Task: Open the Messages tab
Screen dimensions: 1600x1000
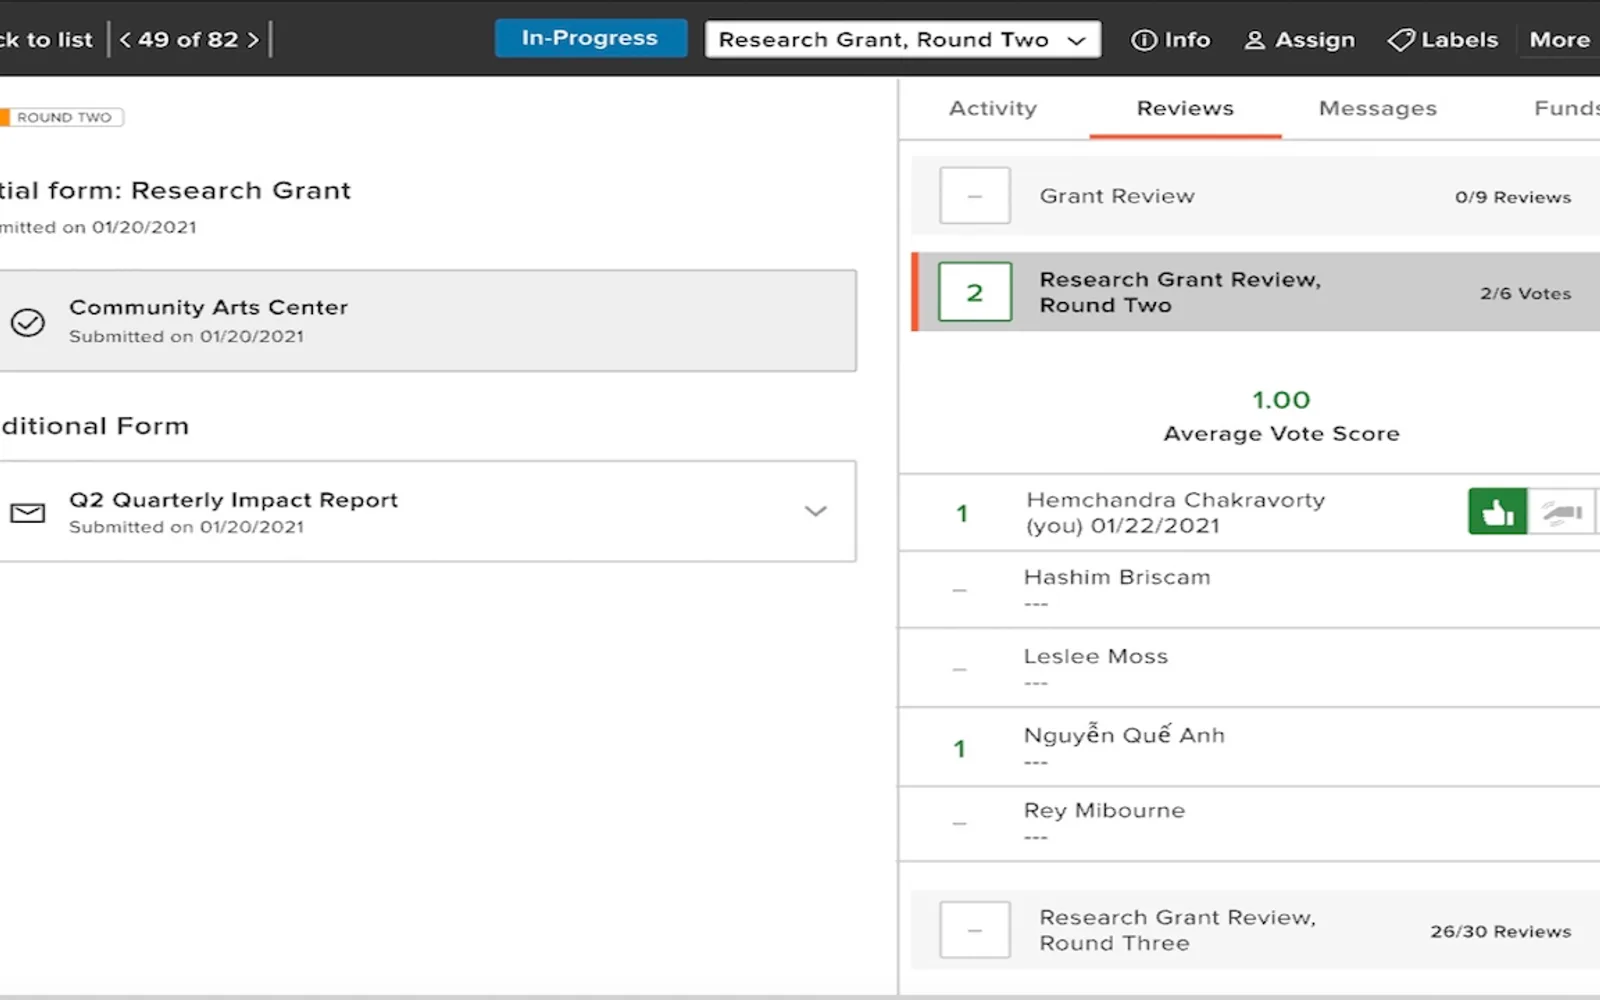Action: (x=1378, y=108)
